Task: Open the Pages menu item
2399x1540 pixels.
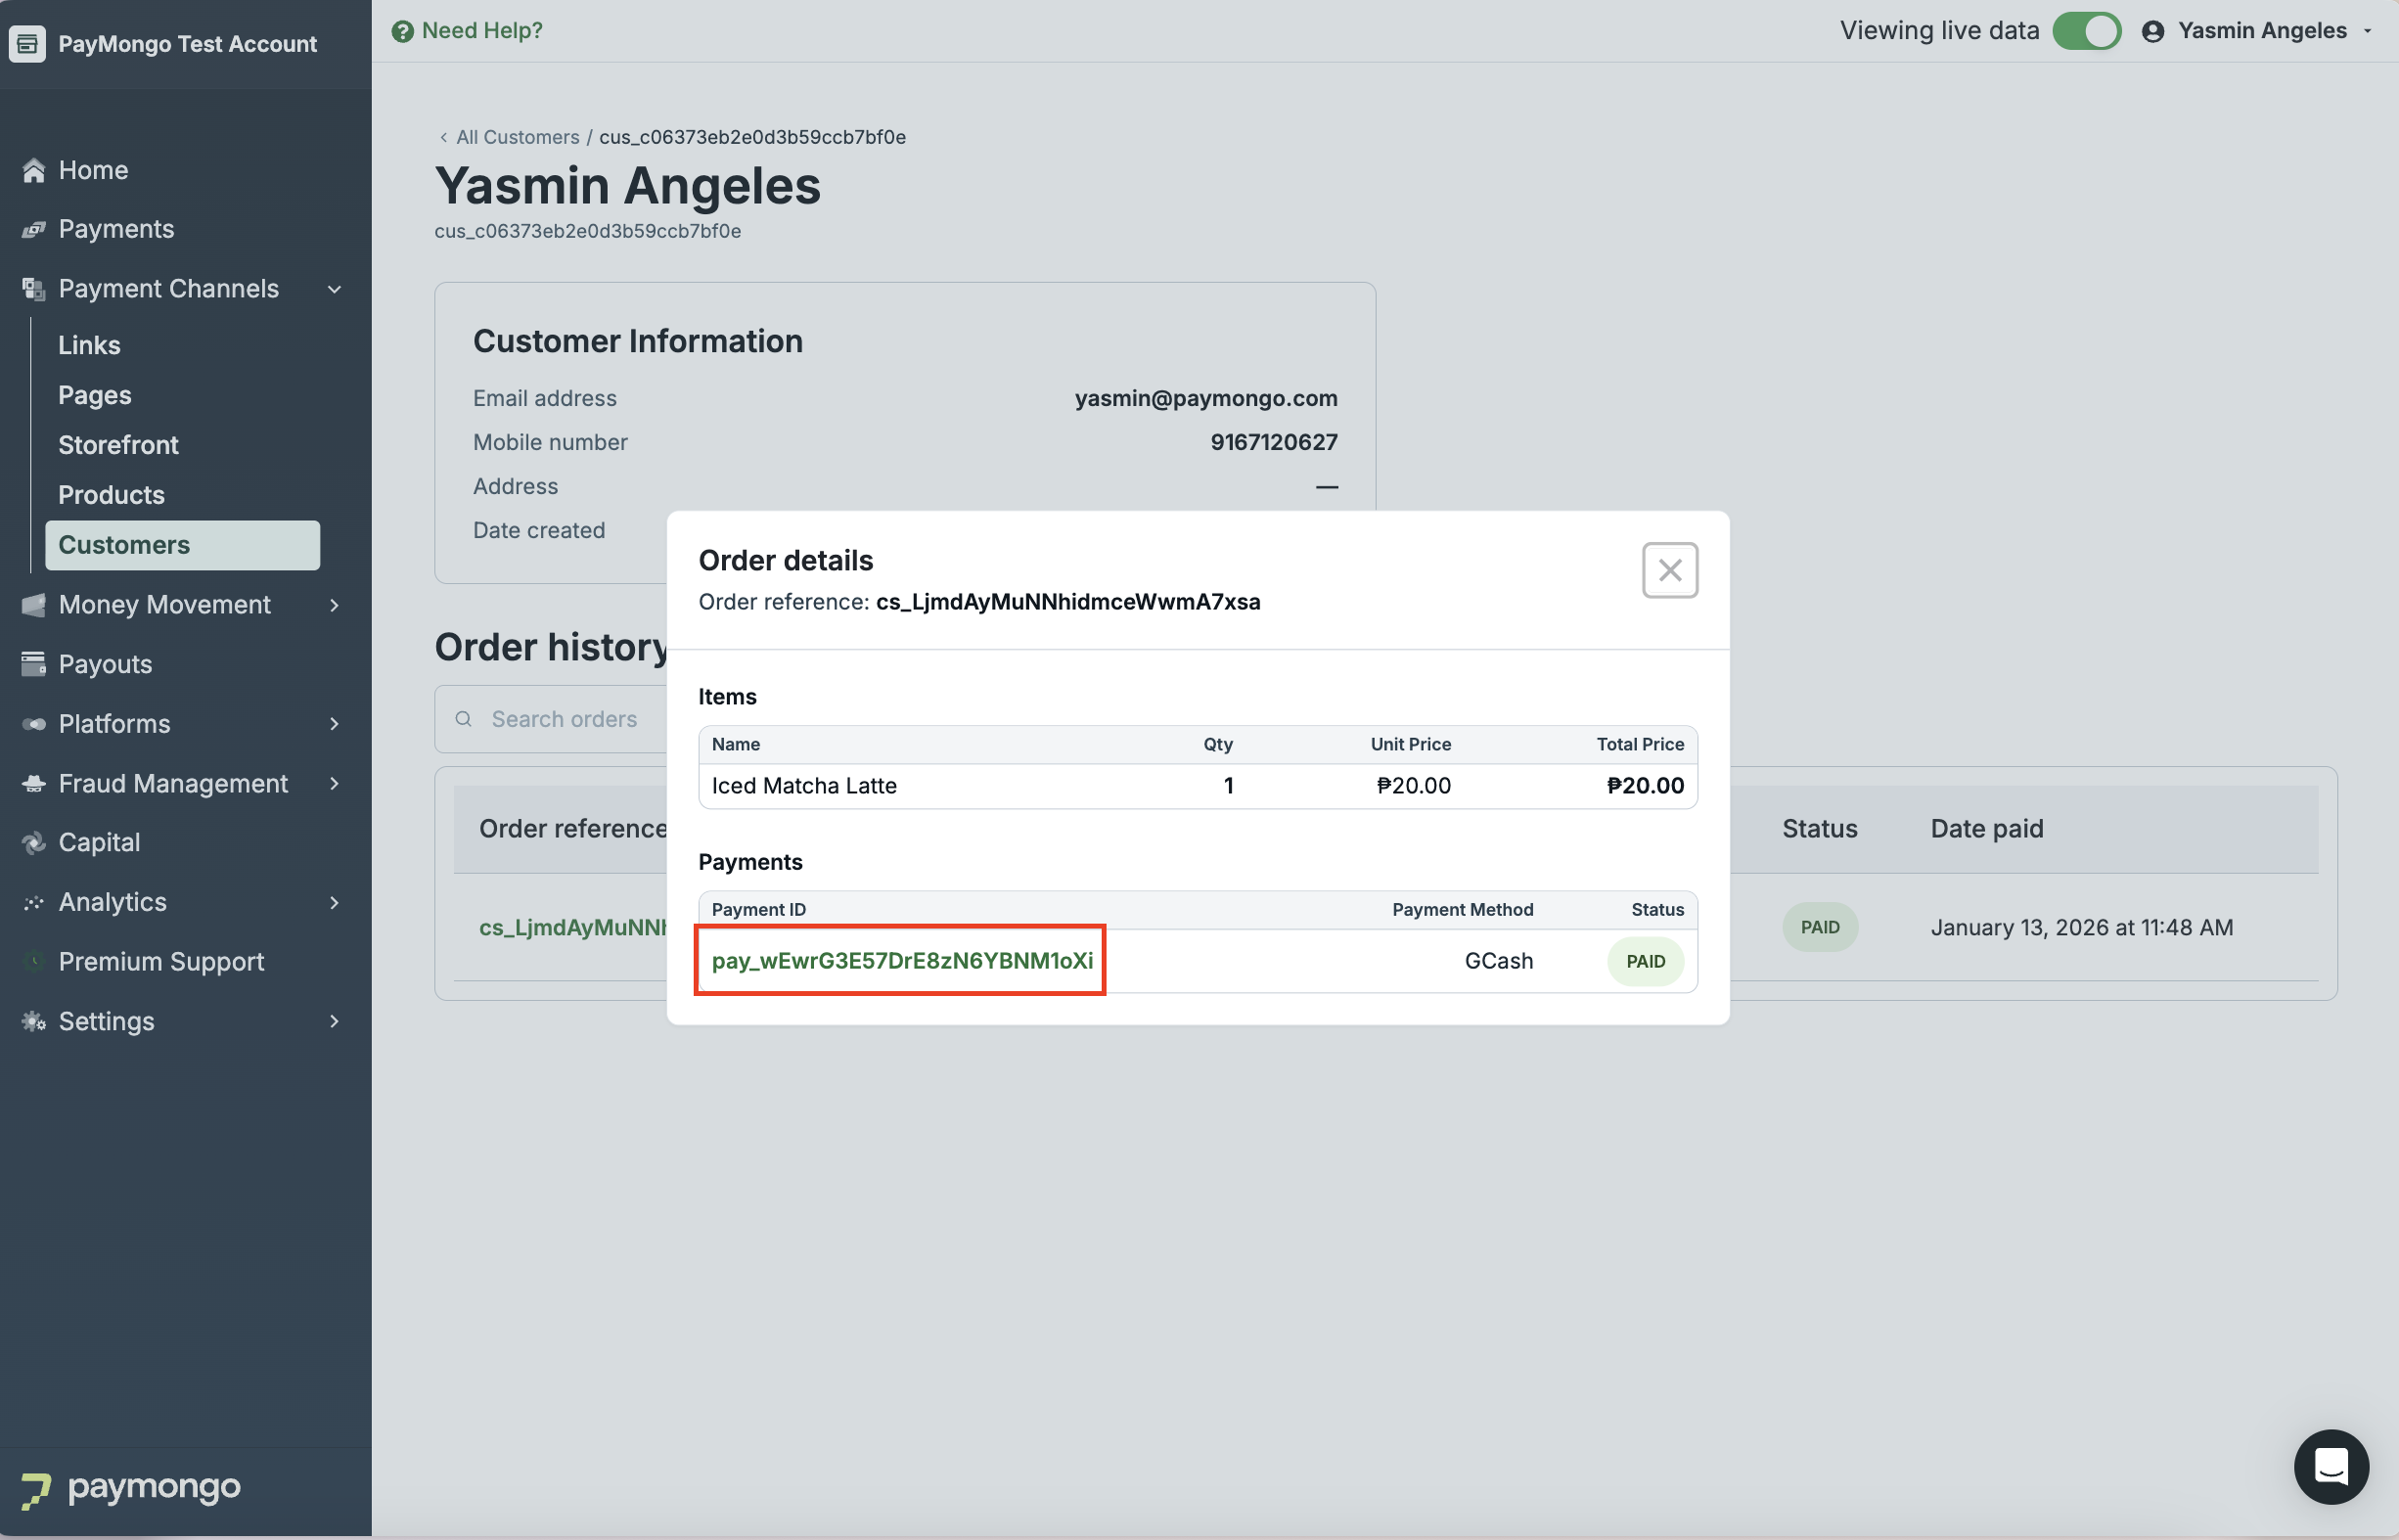Action: (x=95, y=395)
